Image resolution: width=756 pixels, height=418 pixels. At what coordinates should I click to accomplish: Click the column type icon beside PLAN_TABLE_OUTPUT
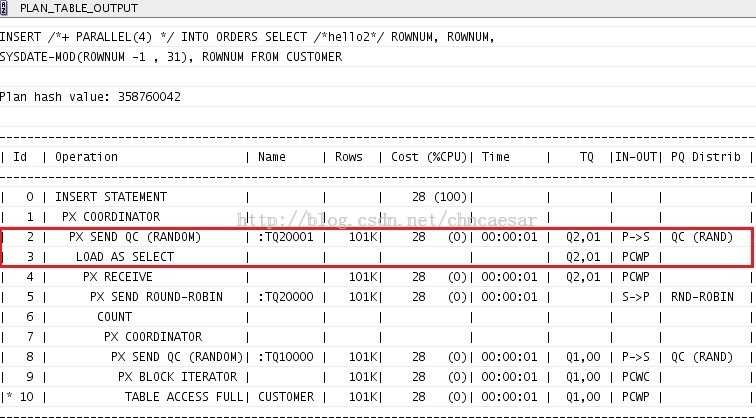(4, 8)
